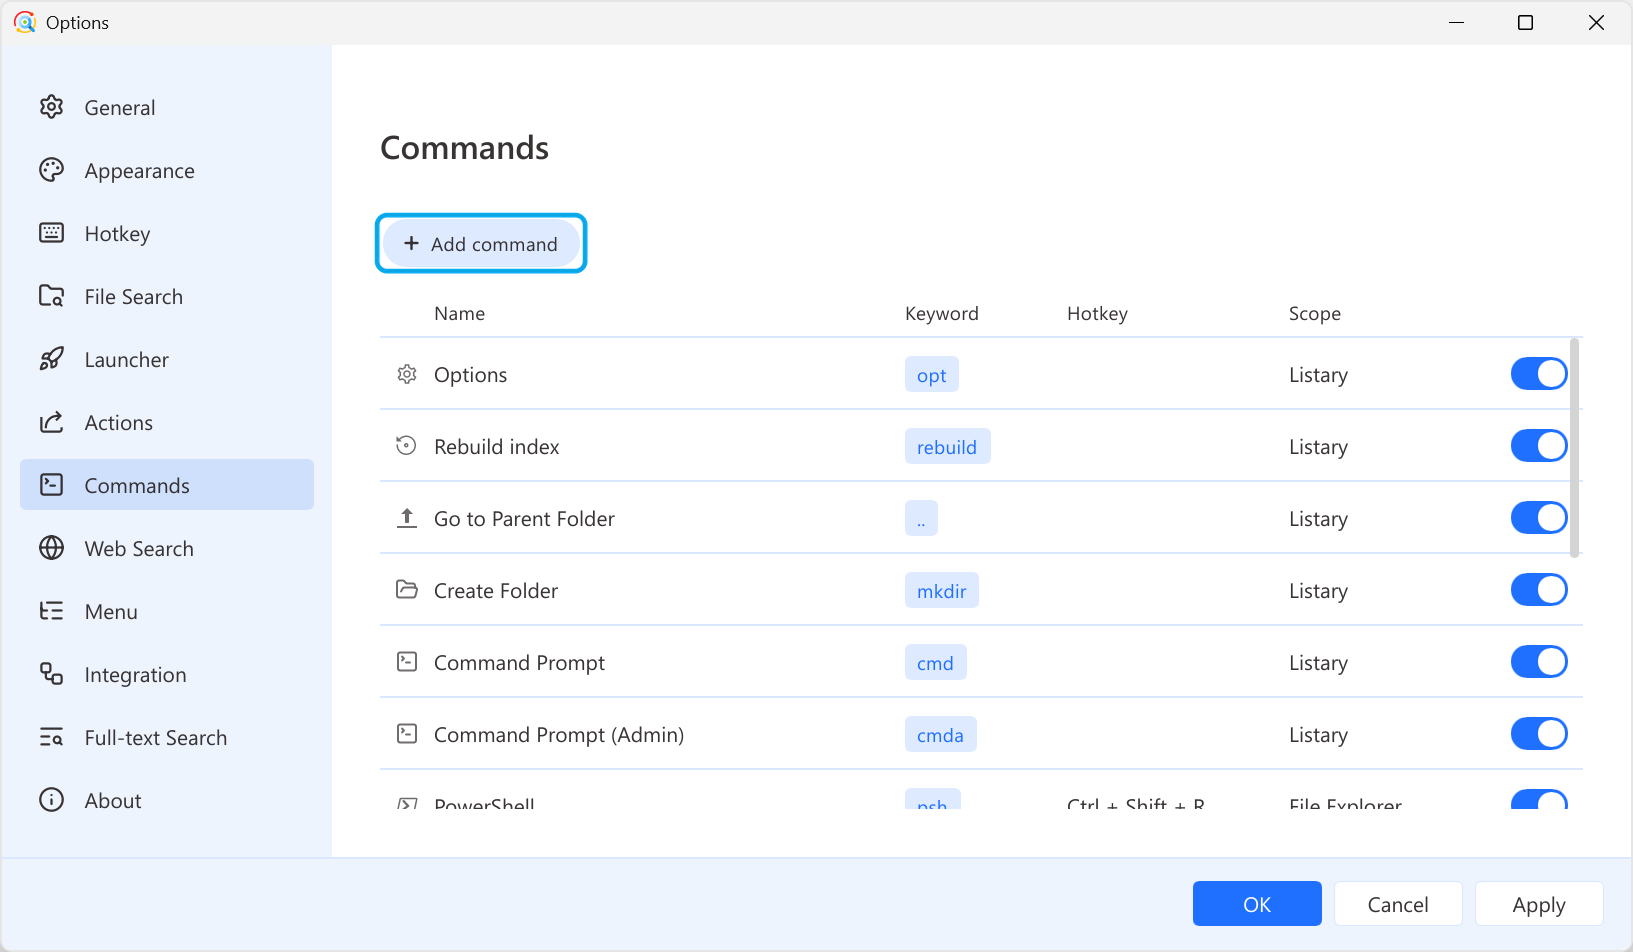Click the Command Prompt row terminal icon
Screen dimensions: 1633x952
(x=406, y=662)
